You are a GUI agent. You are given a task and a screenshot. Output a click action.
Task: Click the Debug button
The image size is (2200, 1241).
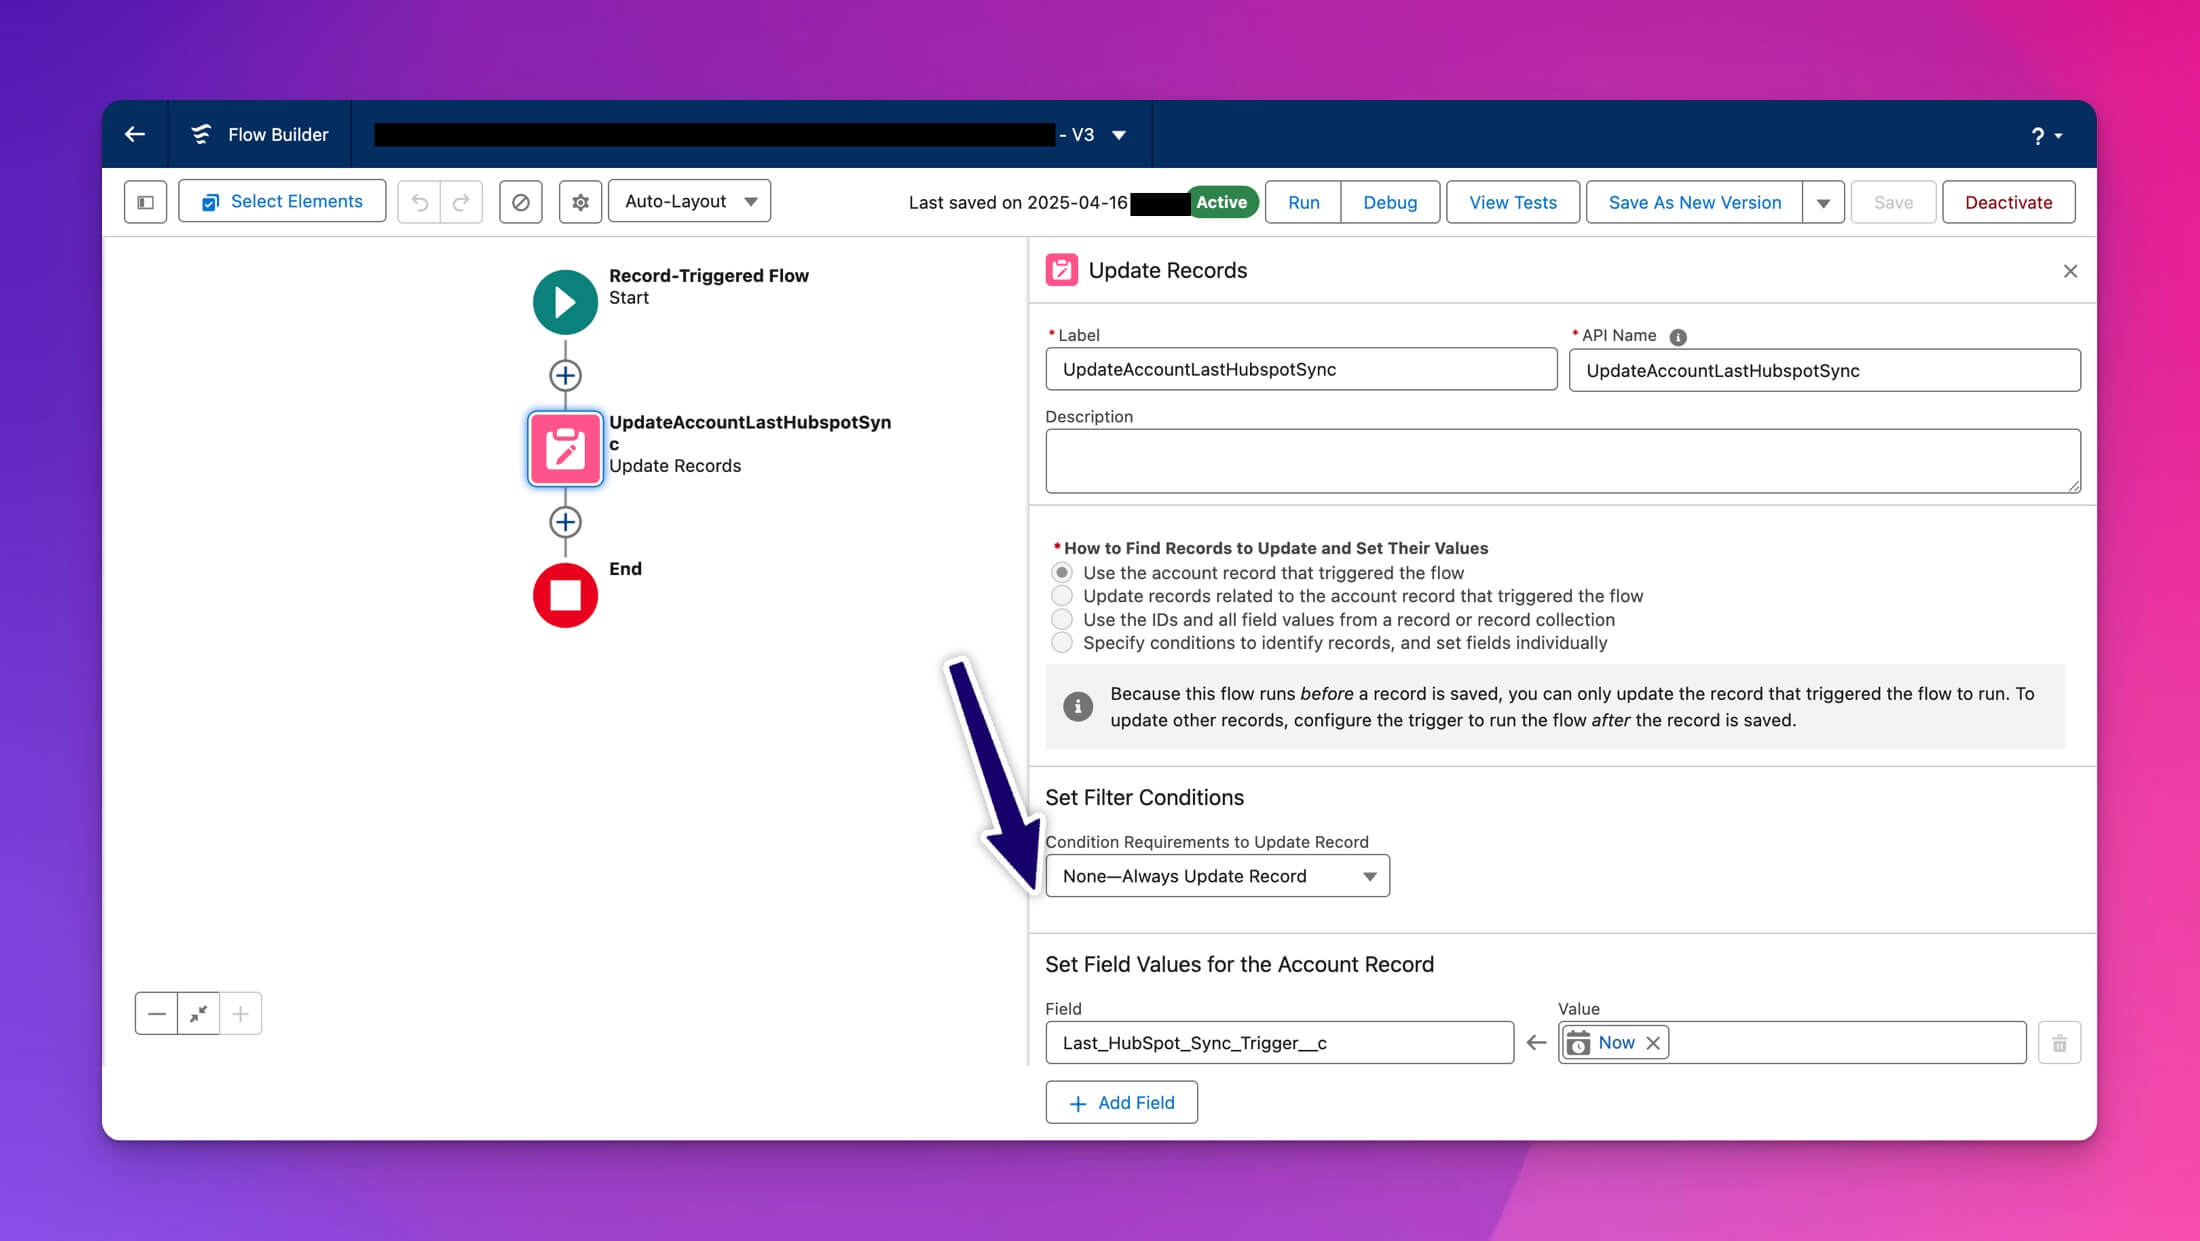click(x=1390, y=202)
